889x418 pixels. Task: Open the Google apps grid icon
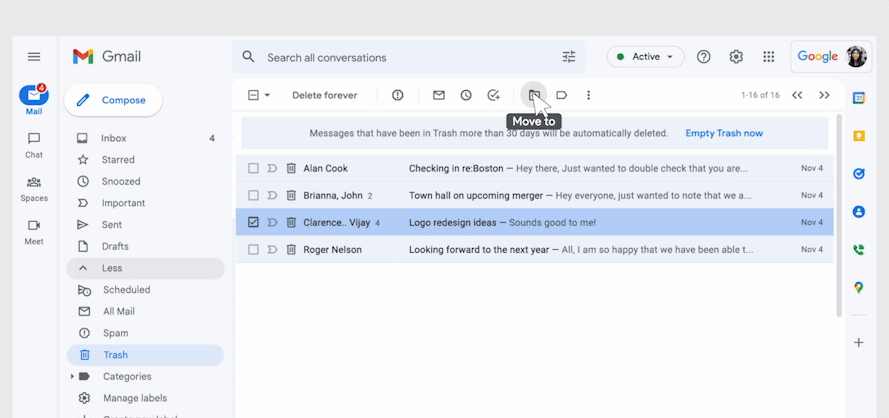tap(768, 57)
